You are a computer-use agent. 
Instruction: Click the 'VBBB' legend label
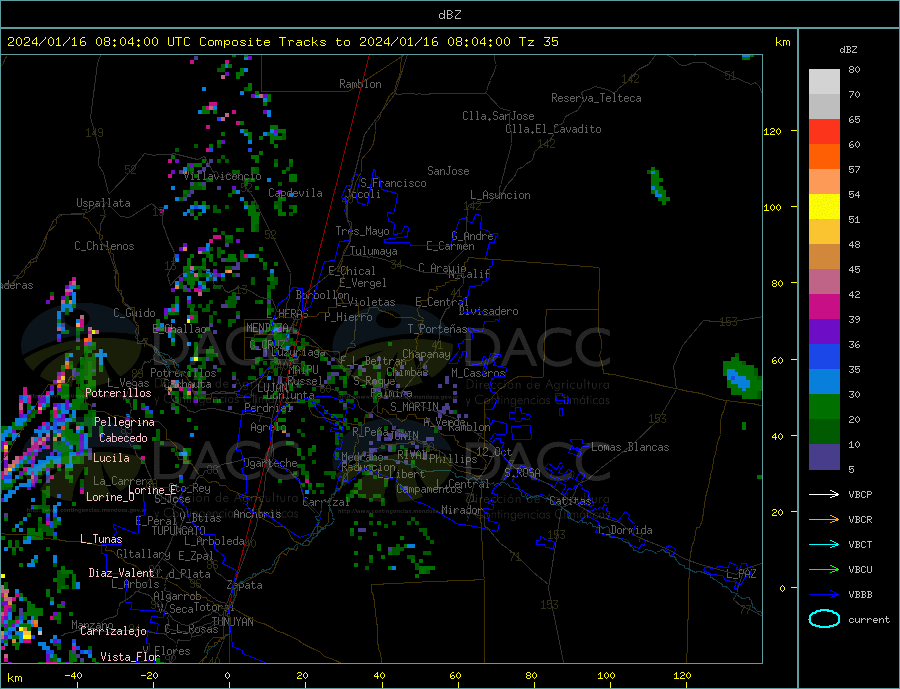(860, 594)
